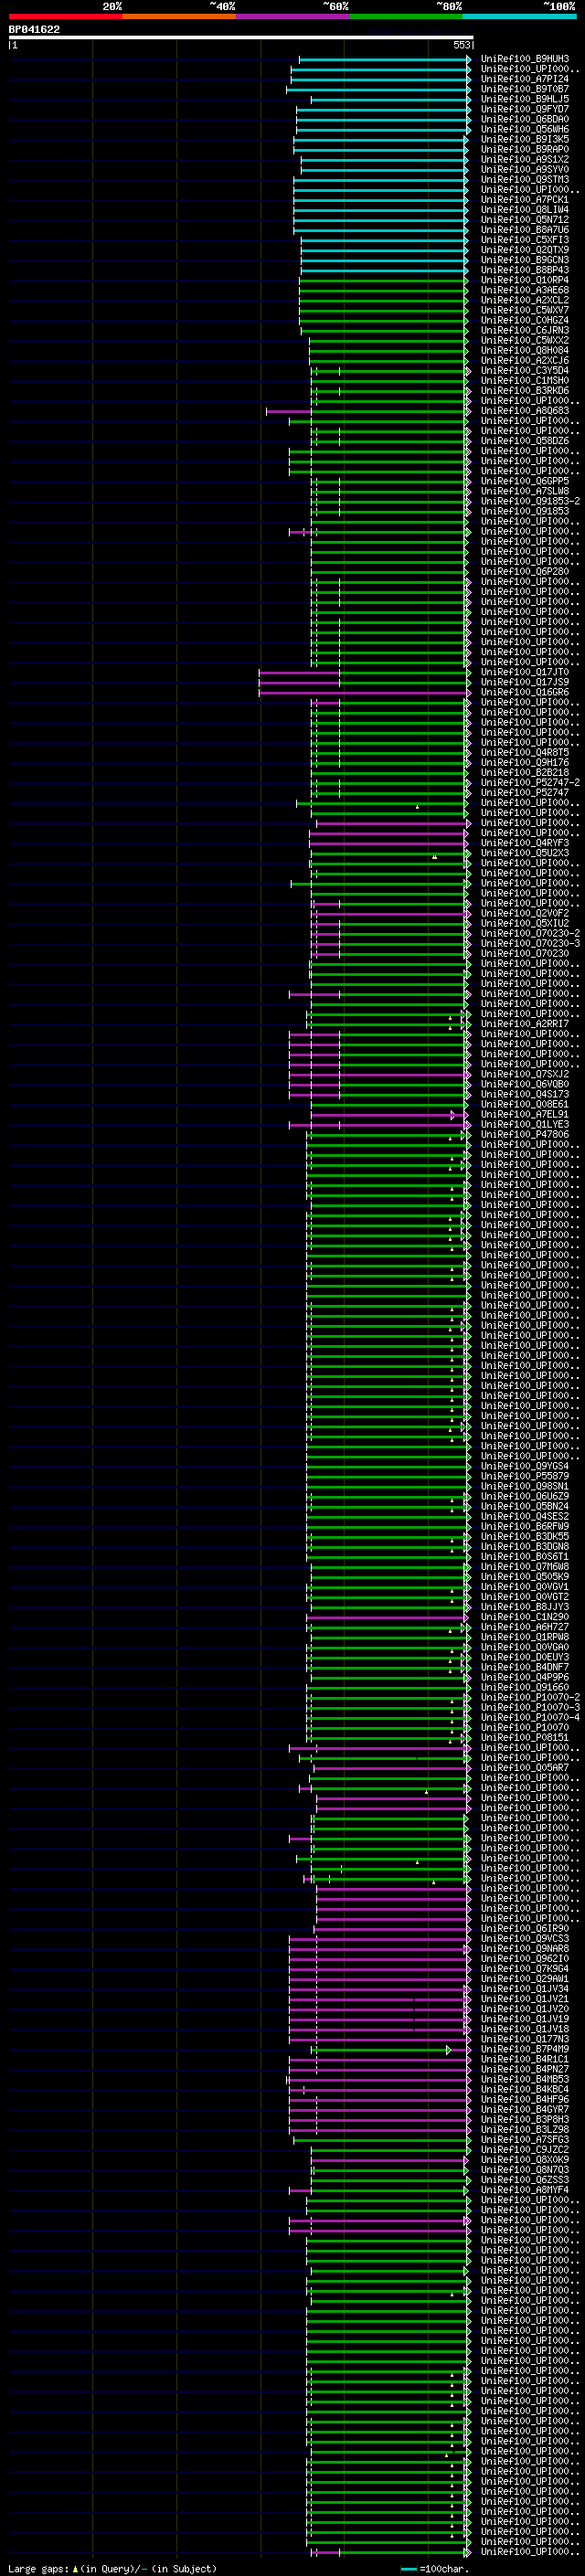585x2576 pixels.
Task: Open hit UniRef100_B9T0B7
Action: coord(525,89)
